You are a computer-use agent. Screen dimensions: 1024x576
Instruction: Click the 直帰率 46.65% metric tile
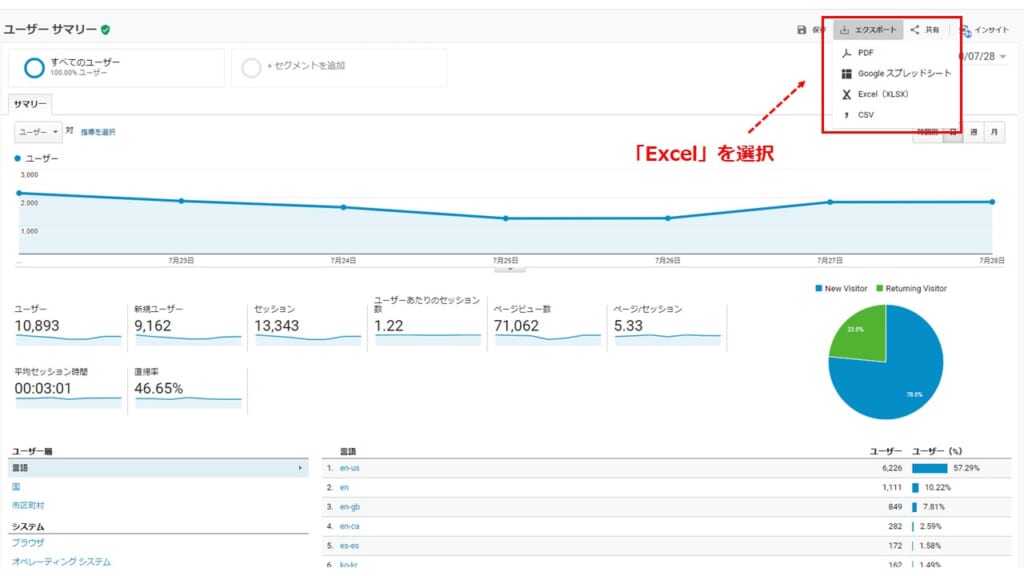[x=187, y=389]
